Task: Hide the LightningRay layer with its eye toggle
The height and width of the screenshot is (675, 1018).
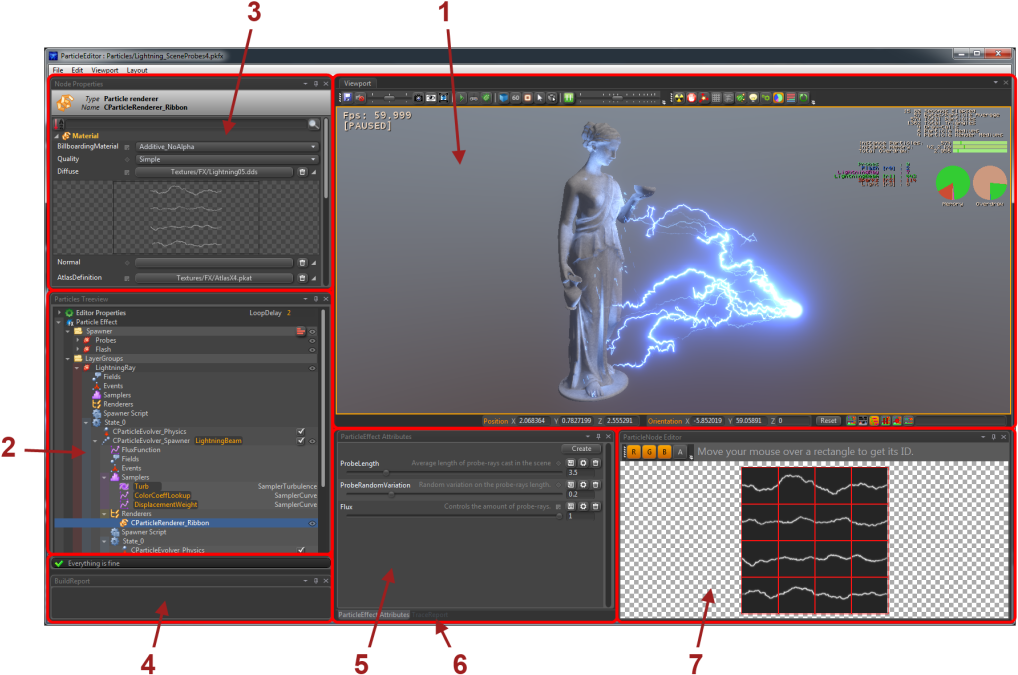Action: click(x=311, y=366)
